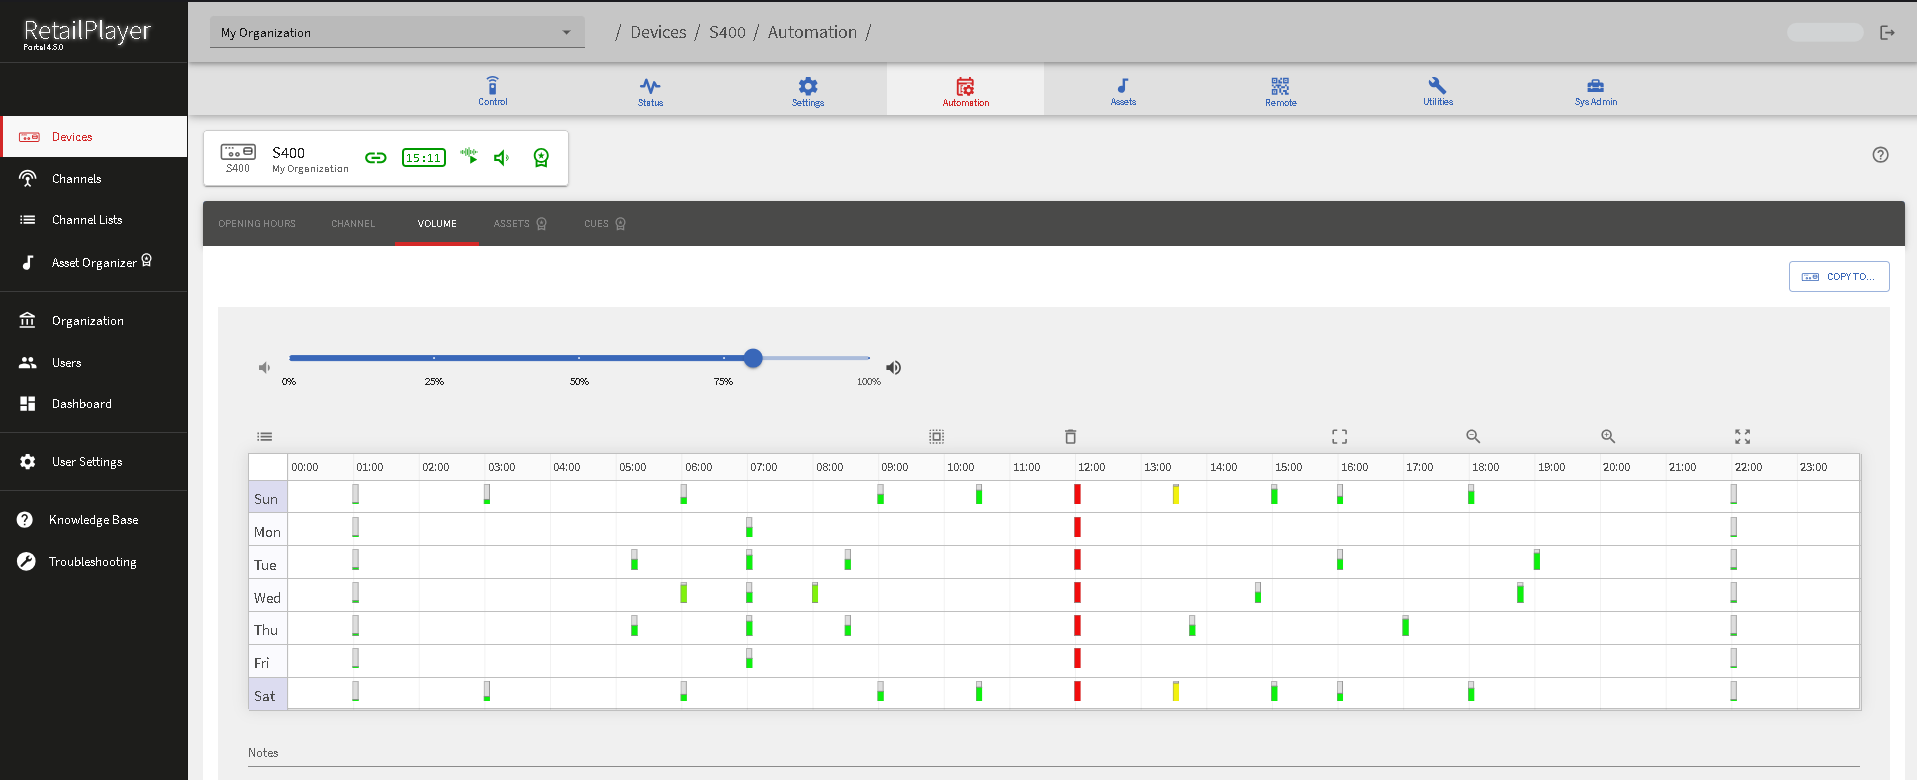Click the zoom out magnifier icon
This screenshot has height=780, width=1917.
click(1472, 437)
